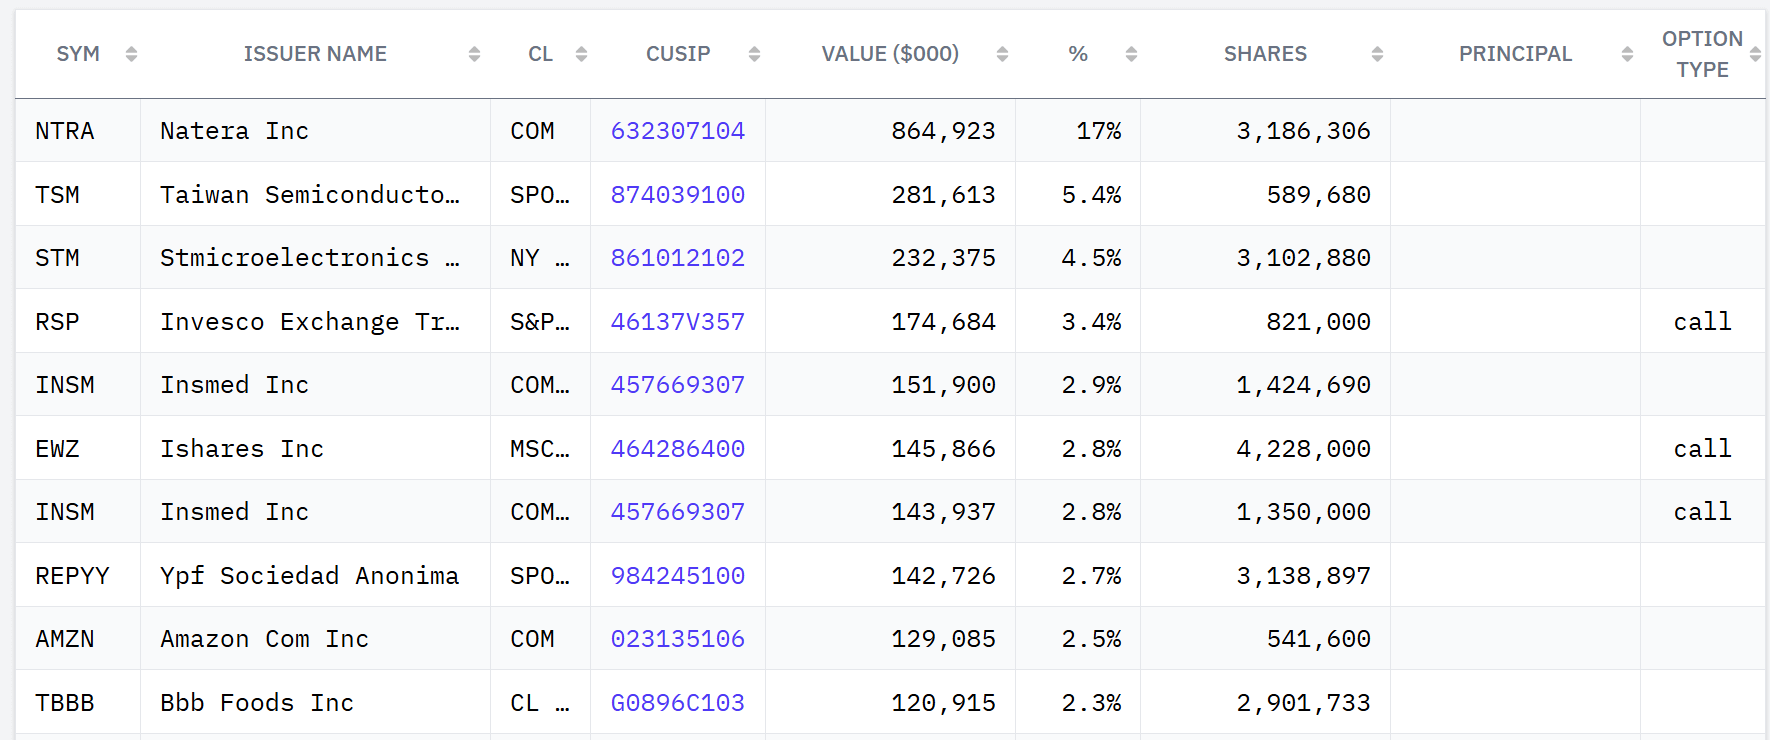Sort by ISSUER NAME arrows icon
Screen dimensions: 1770x740
tap(474, 54)
